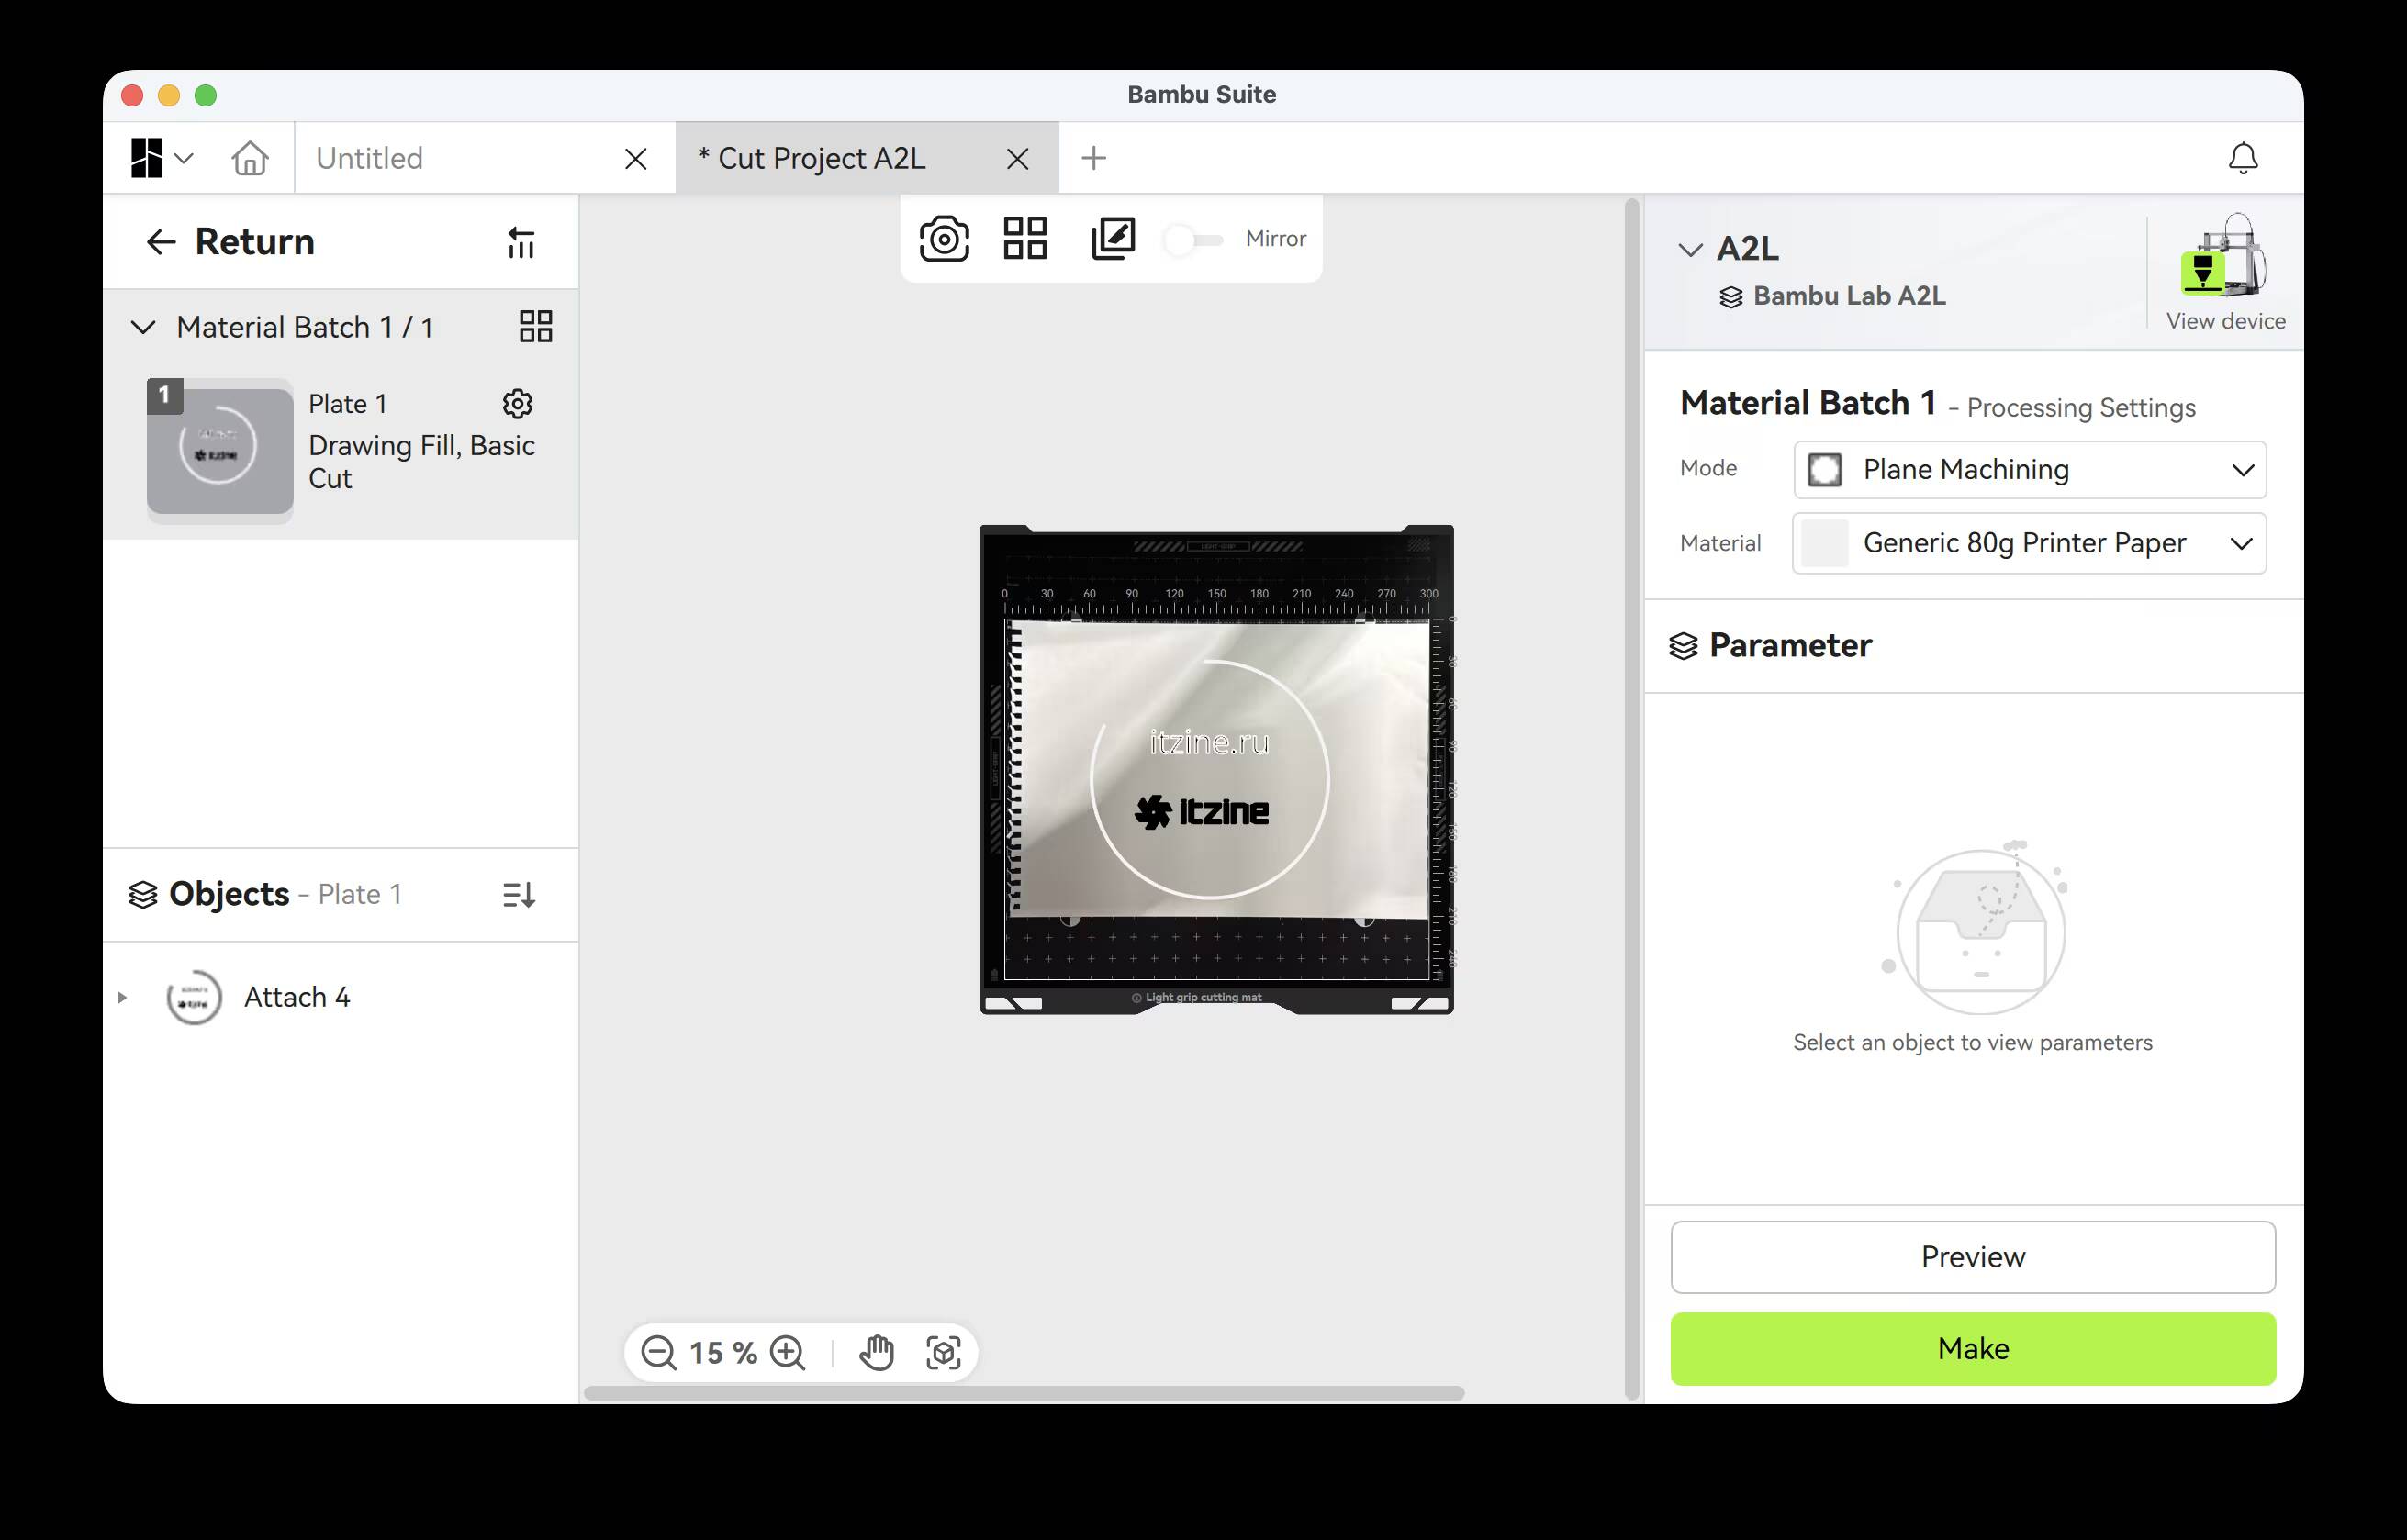This screenshot has width=2407, height=1540.
Task: Click the 15 % zoom level value
Action: (x=723, y=1353)
